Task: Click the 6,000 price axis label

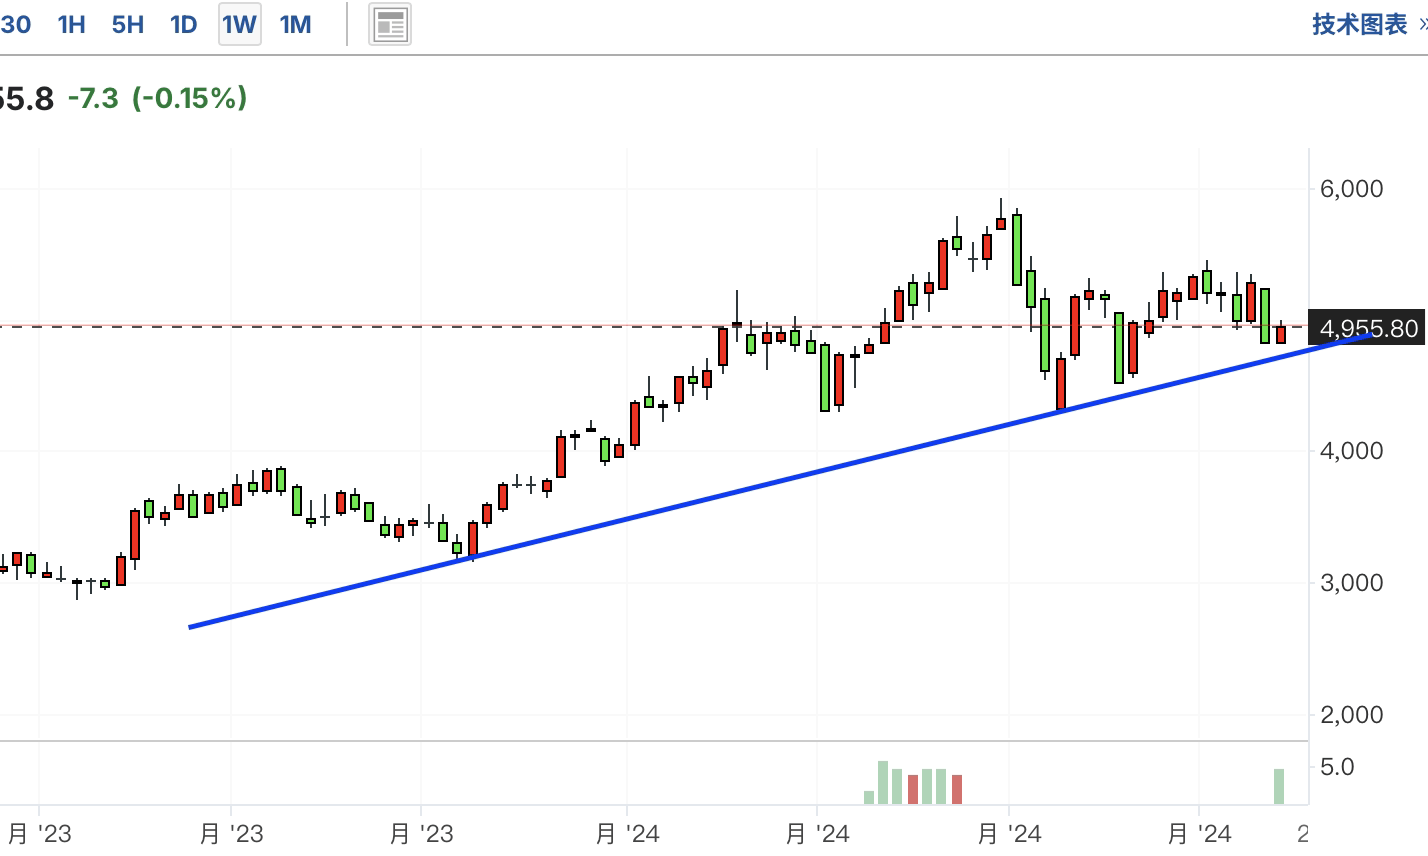Action: tap(1351, 189)
